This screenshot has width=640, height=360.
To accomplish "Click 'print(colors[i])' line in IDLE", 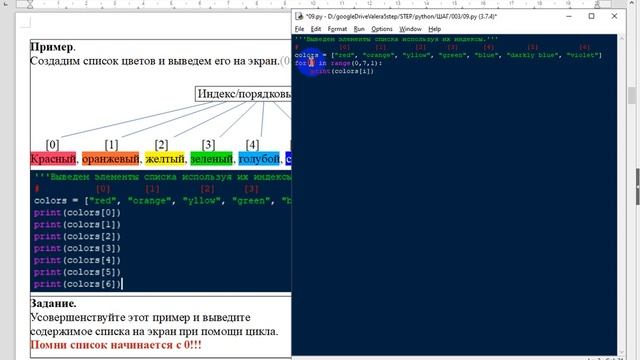I will tap(342, 71).
